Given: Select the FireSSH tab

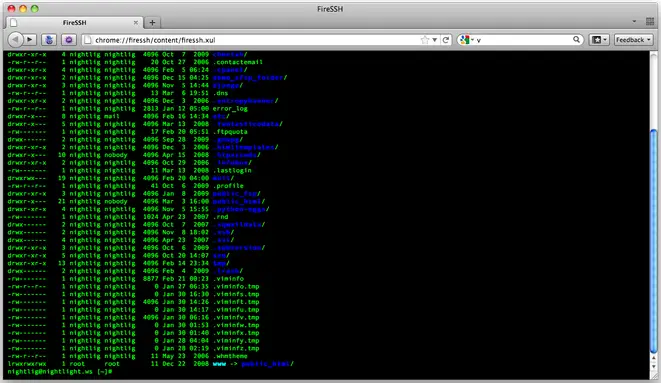Looking at the screenshot, I should [75, 22].
